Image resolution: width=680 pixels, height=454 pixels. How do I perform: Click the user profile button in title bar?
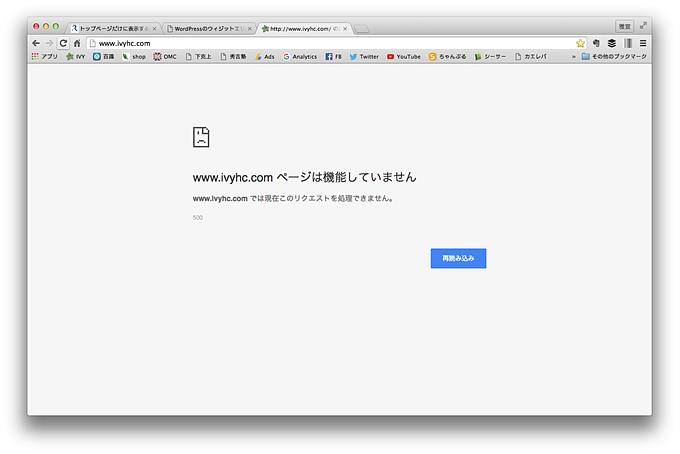pos(624,26)
